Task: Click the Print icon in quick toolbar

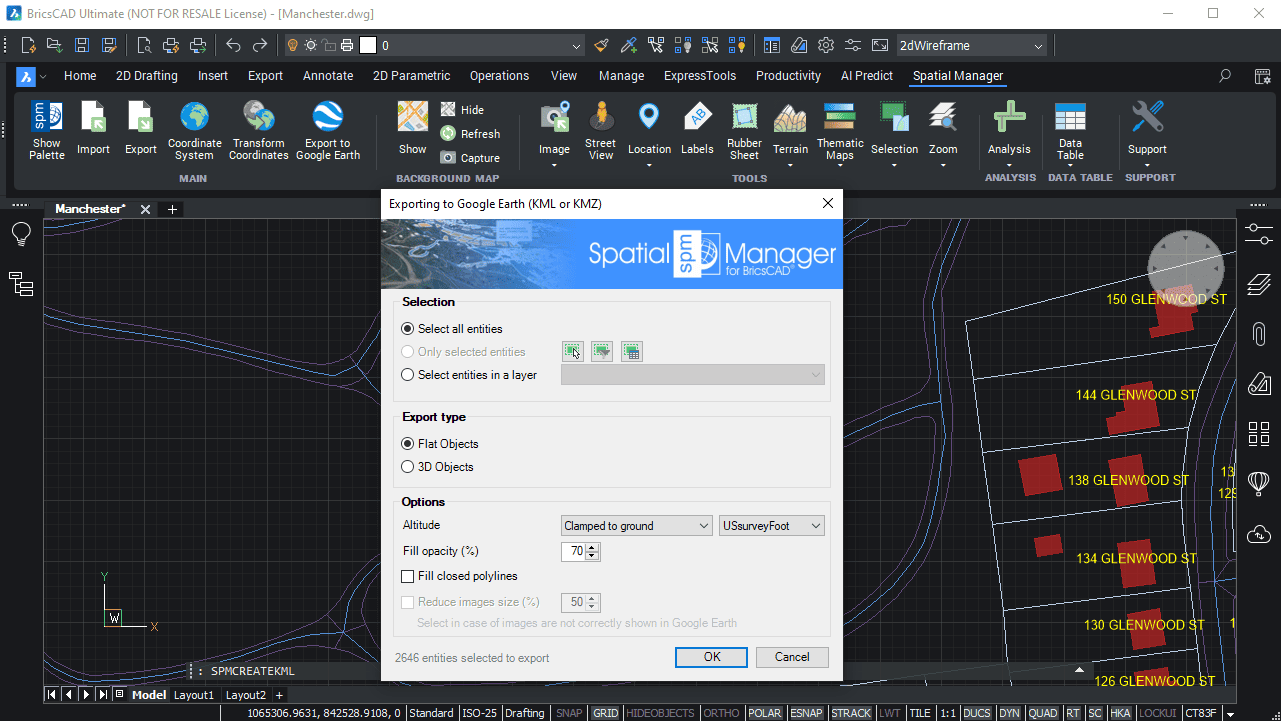Action: [x=170, y=45]
